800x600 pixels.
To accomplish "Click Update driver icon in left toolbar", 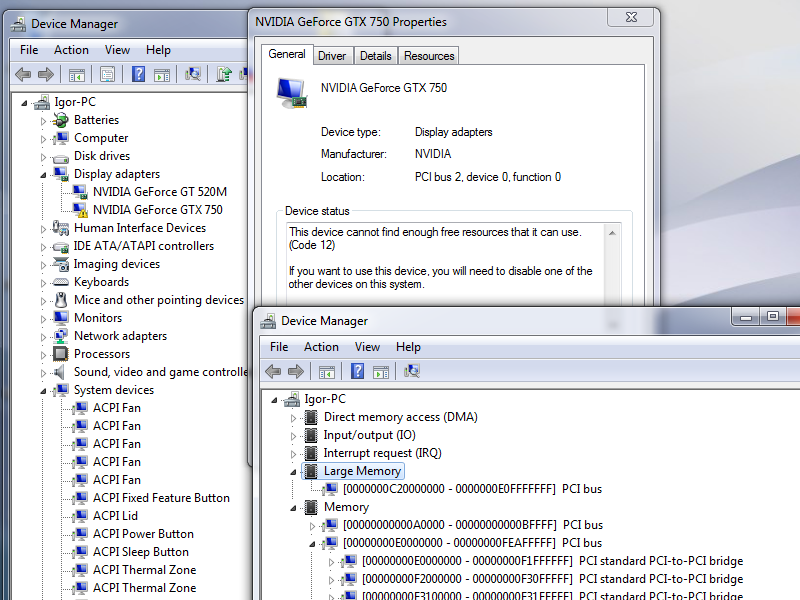I will click(223, 74).
